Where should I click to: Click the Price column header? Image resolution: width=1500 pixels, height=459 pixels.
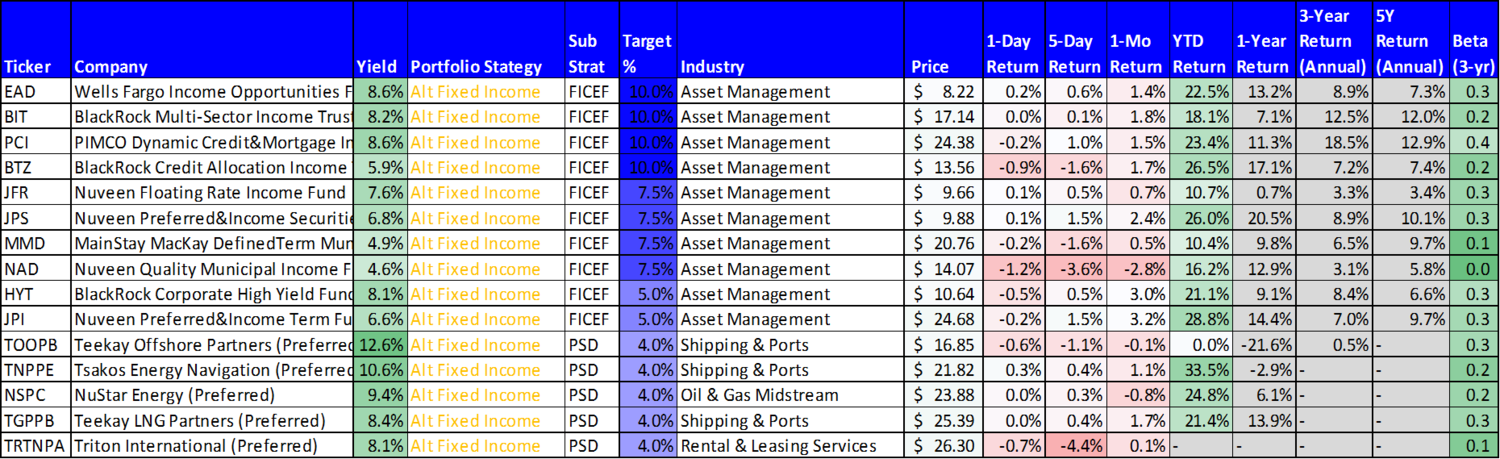coord(943,41)
